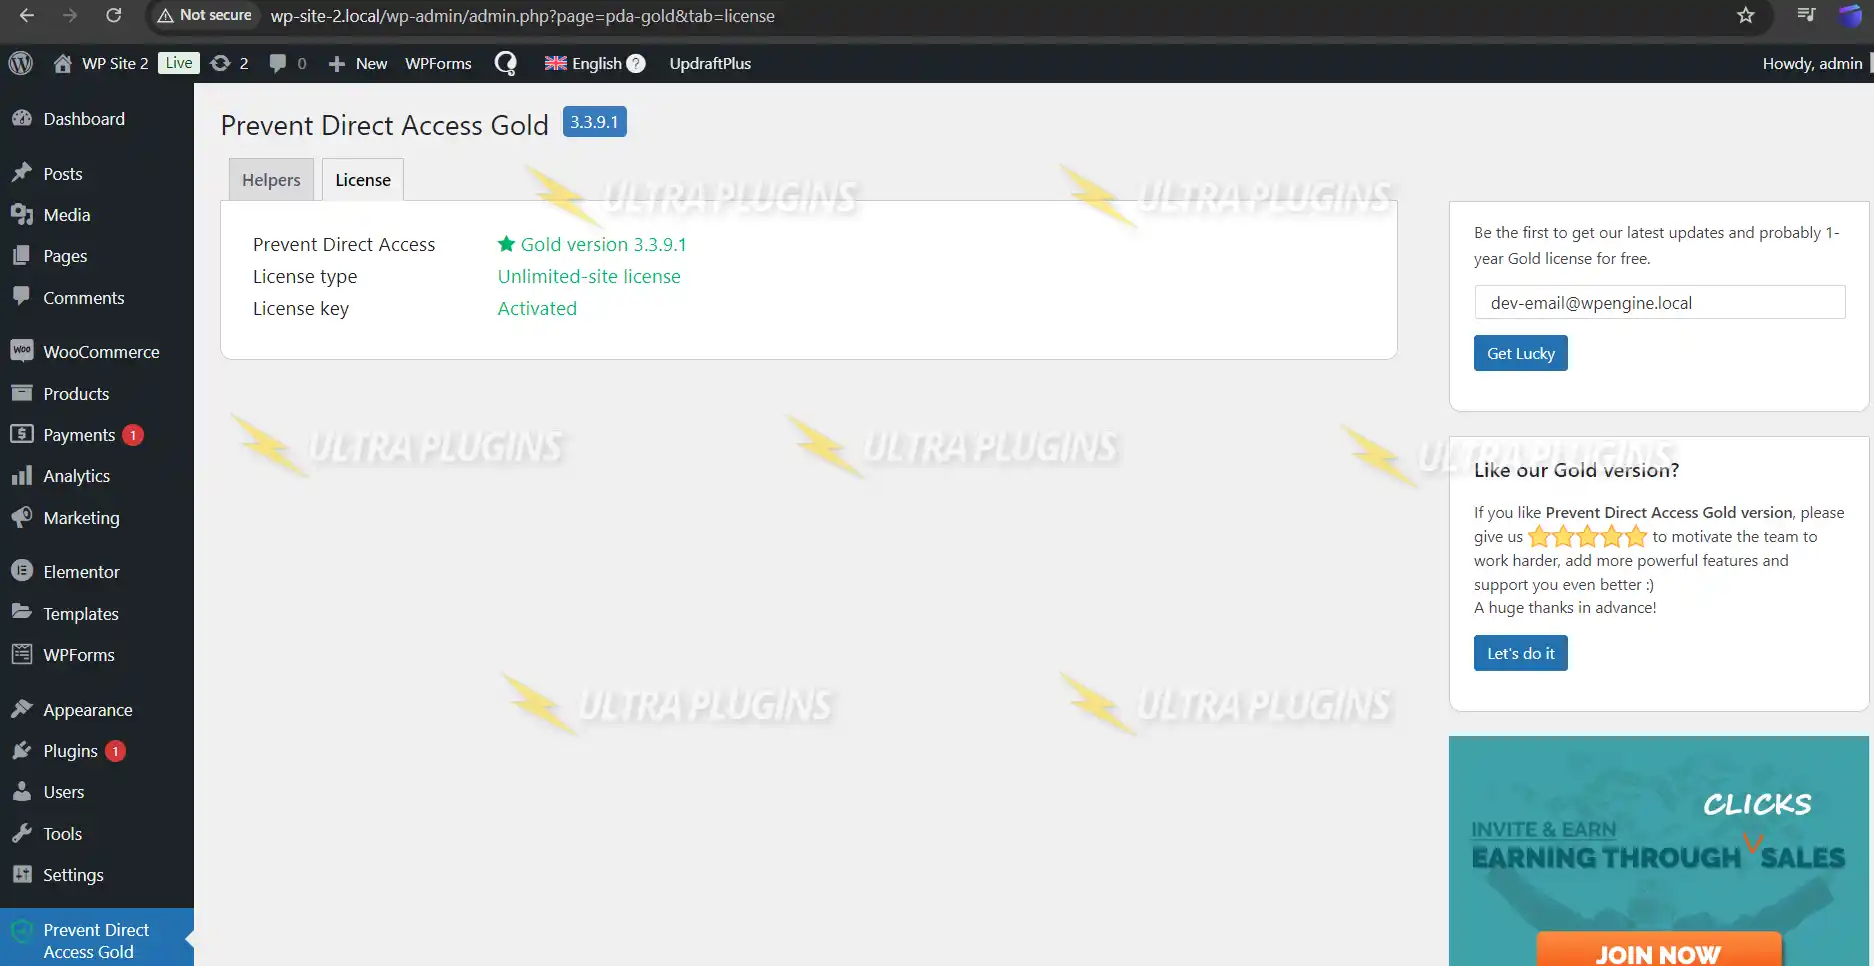
Task: Click the five star rating icons
Action: click(x=1587, y=537)
